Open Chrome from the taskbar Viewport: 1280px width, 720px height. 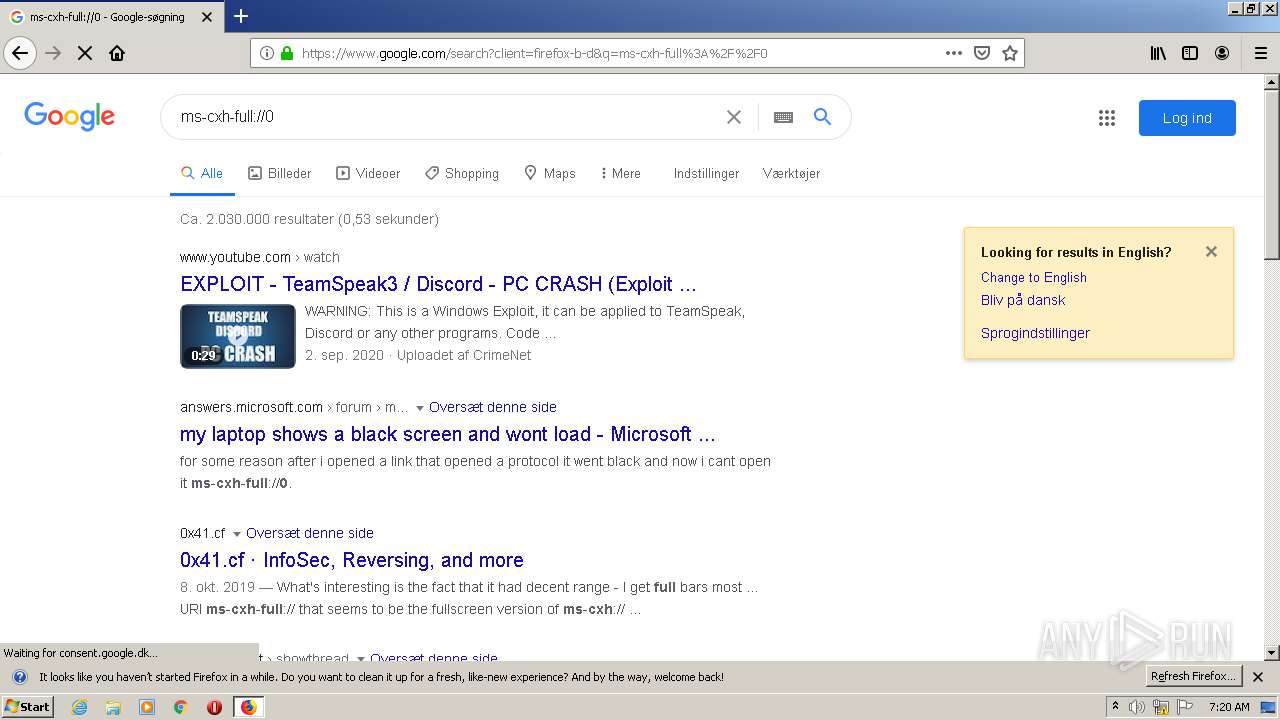180,707
